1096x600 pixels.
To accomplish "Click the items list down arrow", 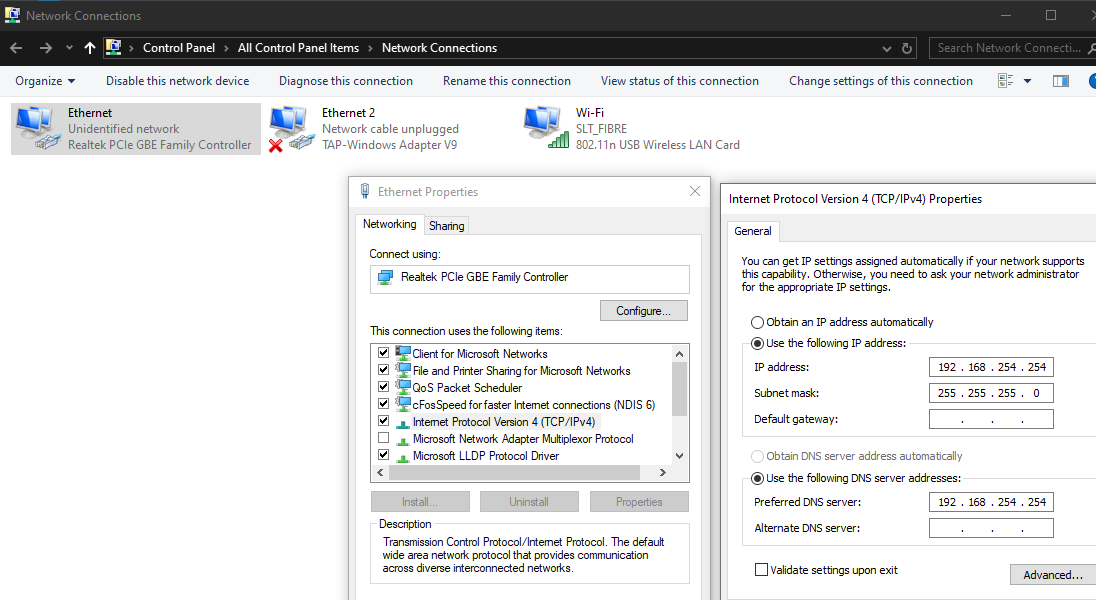I will click(x=679, y=456).
